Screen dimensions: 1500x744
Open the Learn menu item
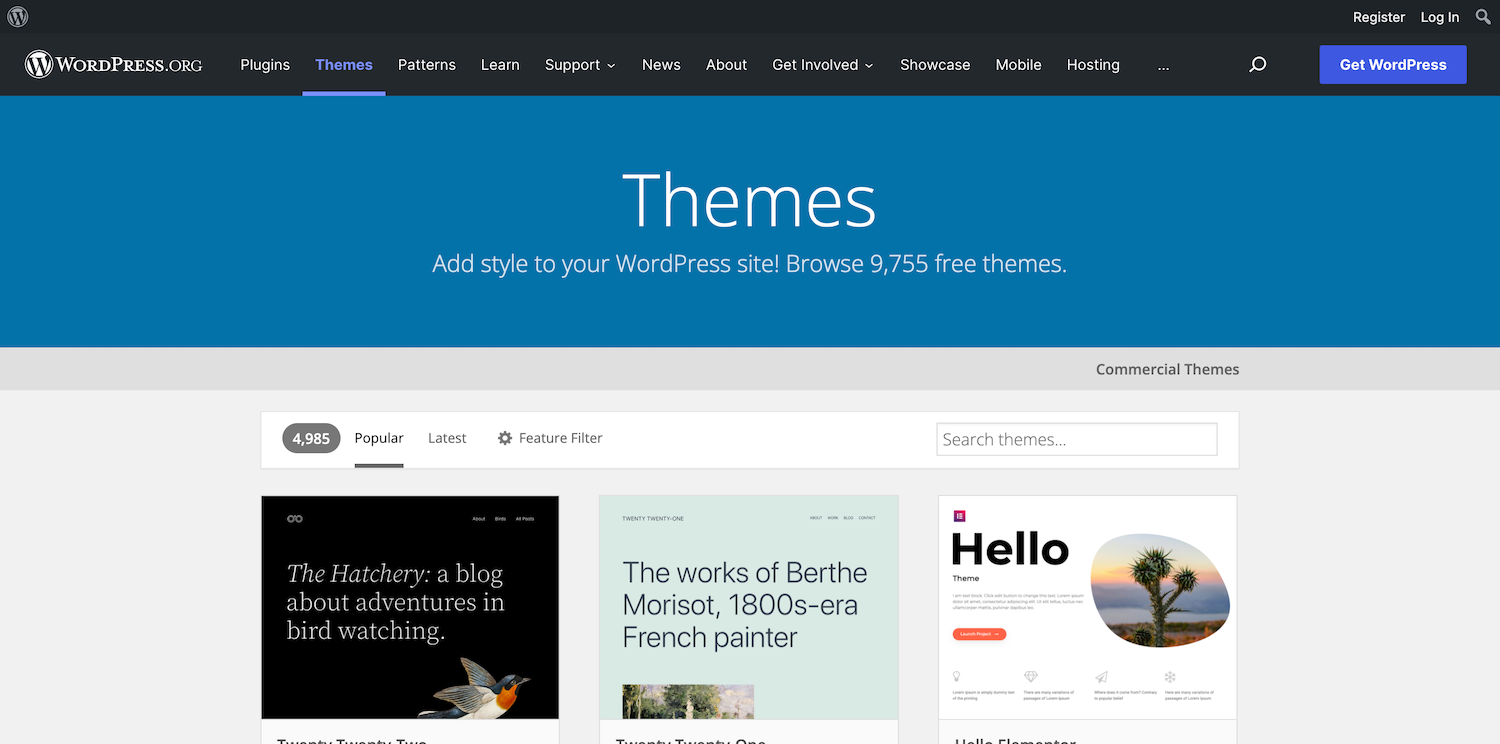click(500, 65)
